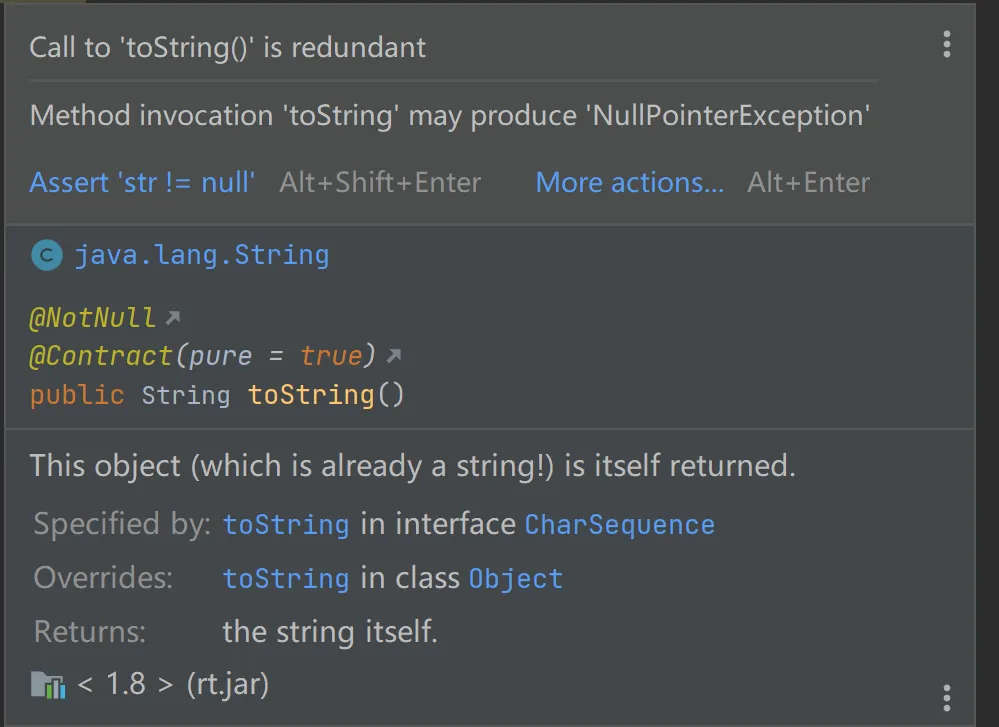Open the CharSequence interface link
Viewport: 999px width, 727px height.
click(x=619, y=525)
